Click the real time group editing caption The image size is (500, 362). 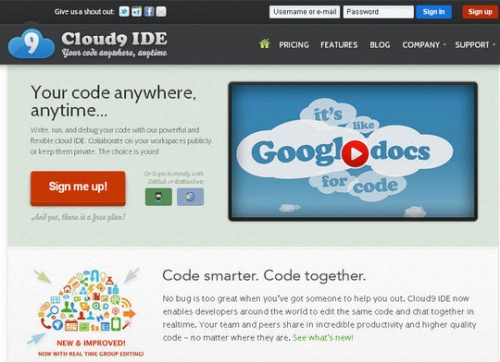pos(91,354)
